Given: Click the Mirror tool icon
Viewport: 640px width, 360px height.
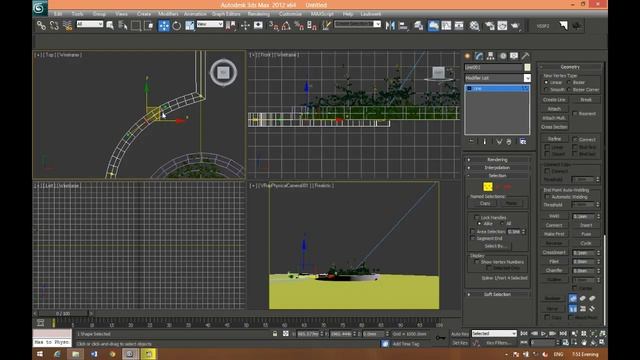Looking at the screenshot, I should 390,26.
